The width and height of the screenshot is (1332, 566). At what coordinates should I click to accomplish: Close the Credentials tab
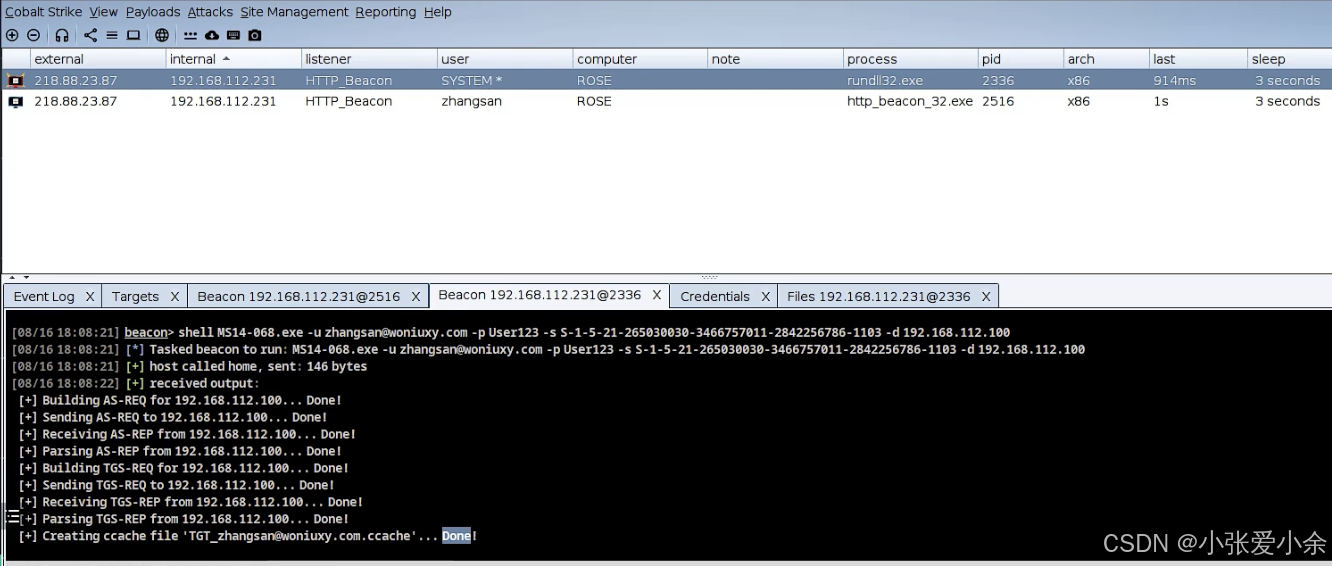point(765,296)
